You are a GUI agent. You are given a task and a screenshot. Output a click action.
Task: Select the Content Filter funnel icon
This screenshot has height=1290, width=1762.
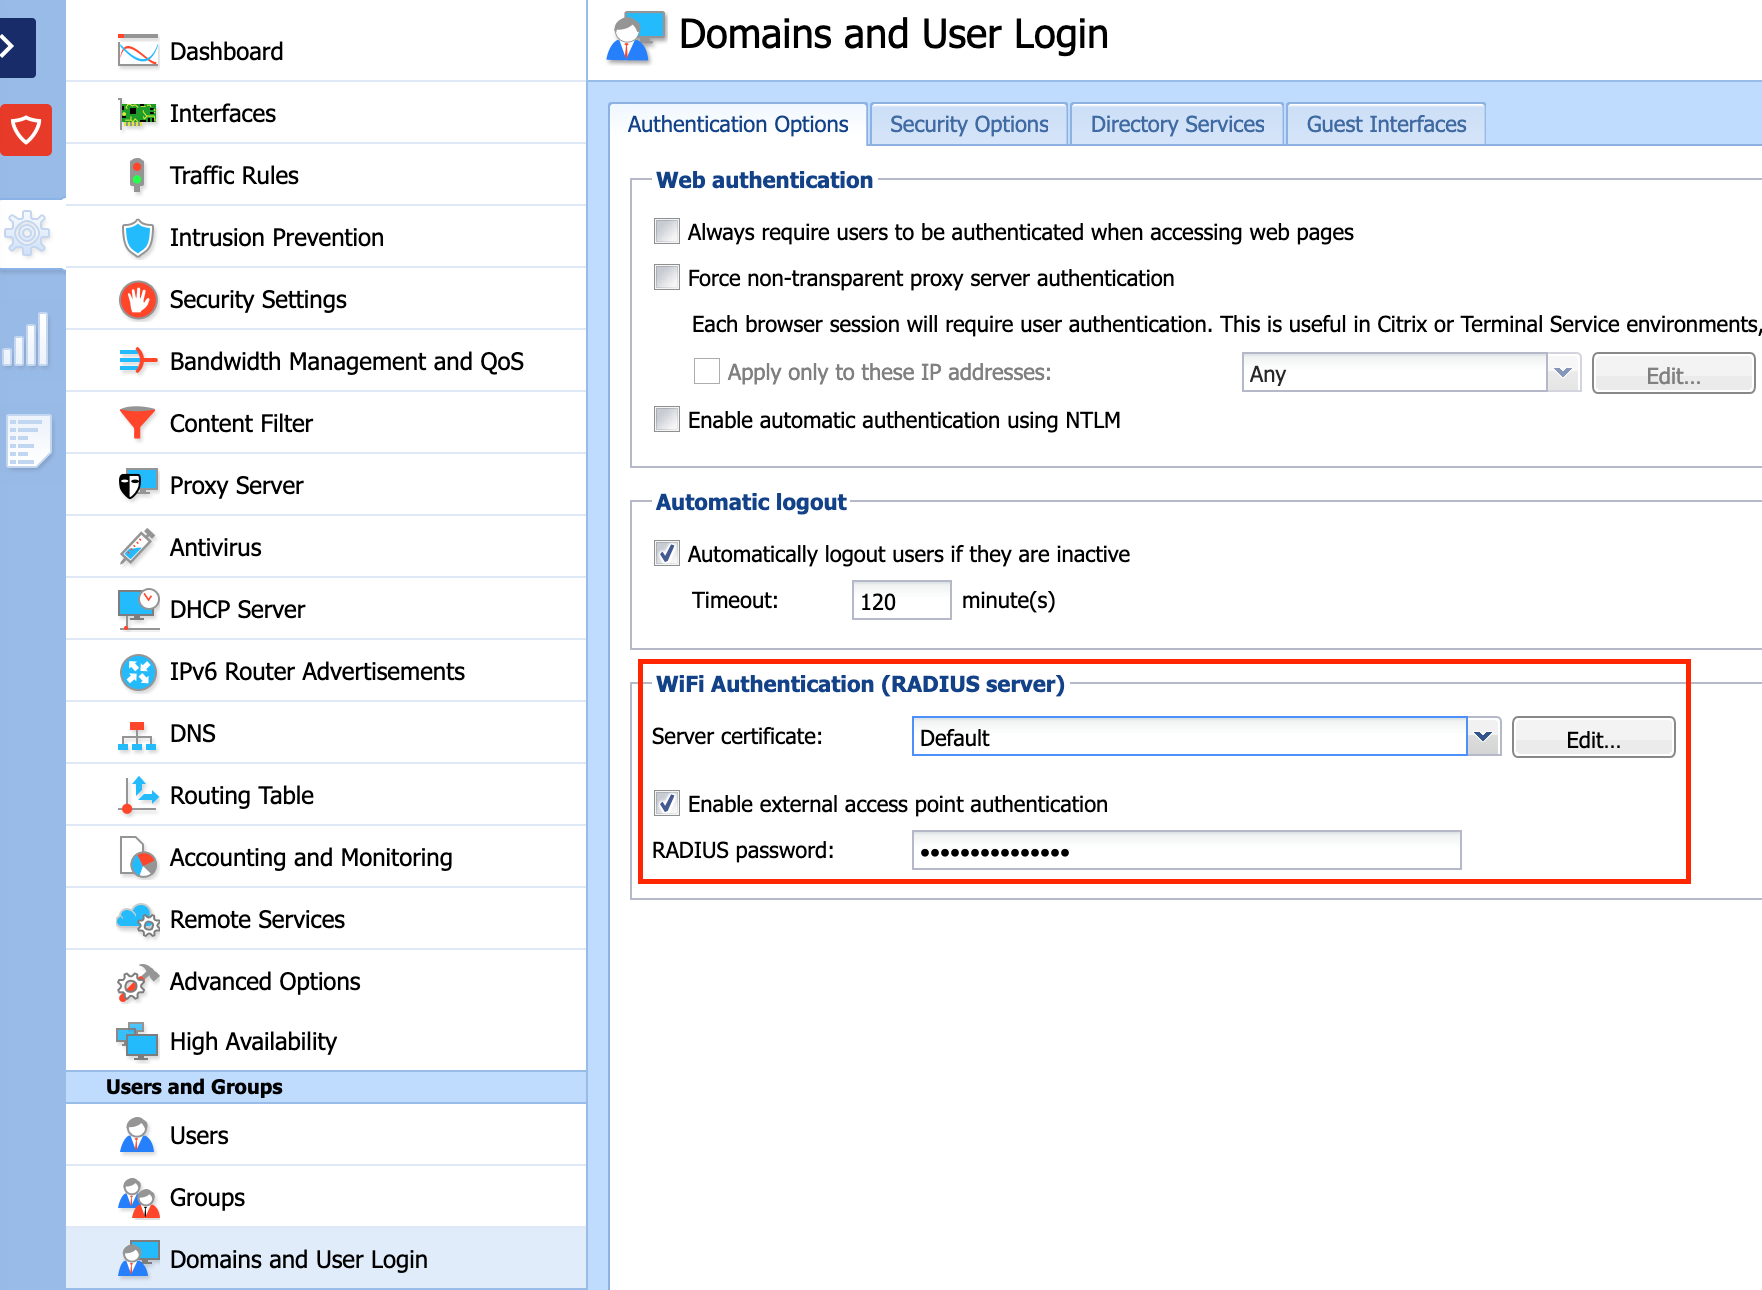pos(137,423)
